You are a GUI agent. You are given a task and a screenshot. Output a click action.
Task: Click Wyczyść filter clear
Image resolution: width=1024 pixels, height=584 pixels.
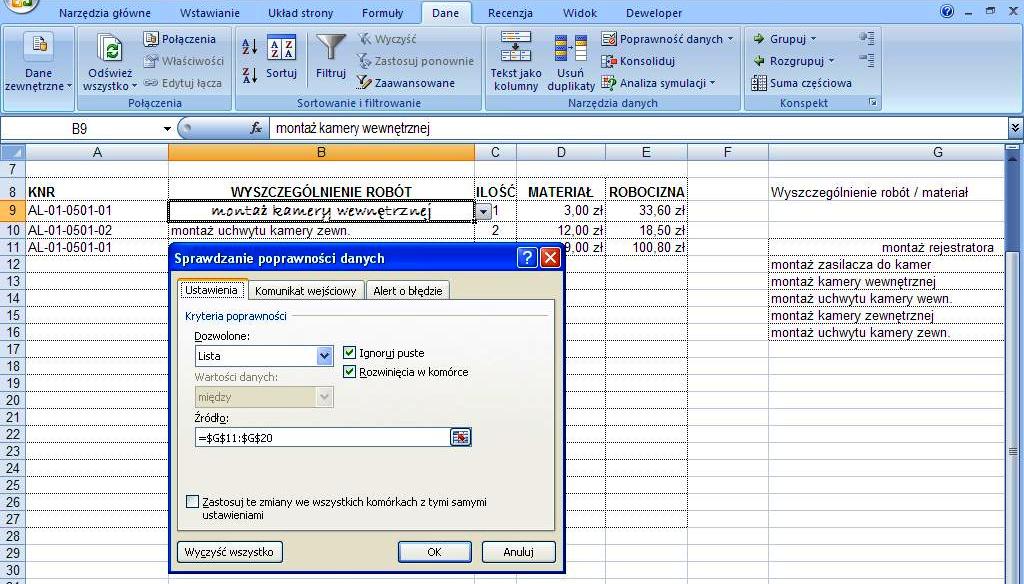[x=387, y=39]
